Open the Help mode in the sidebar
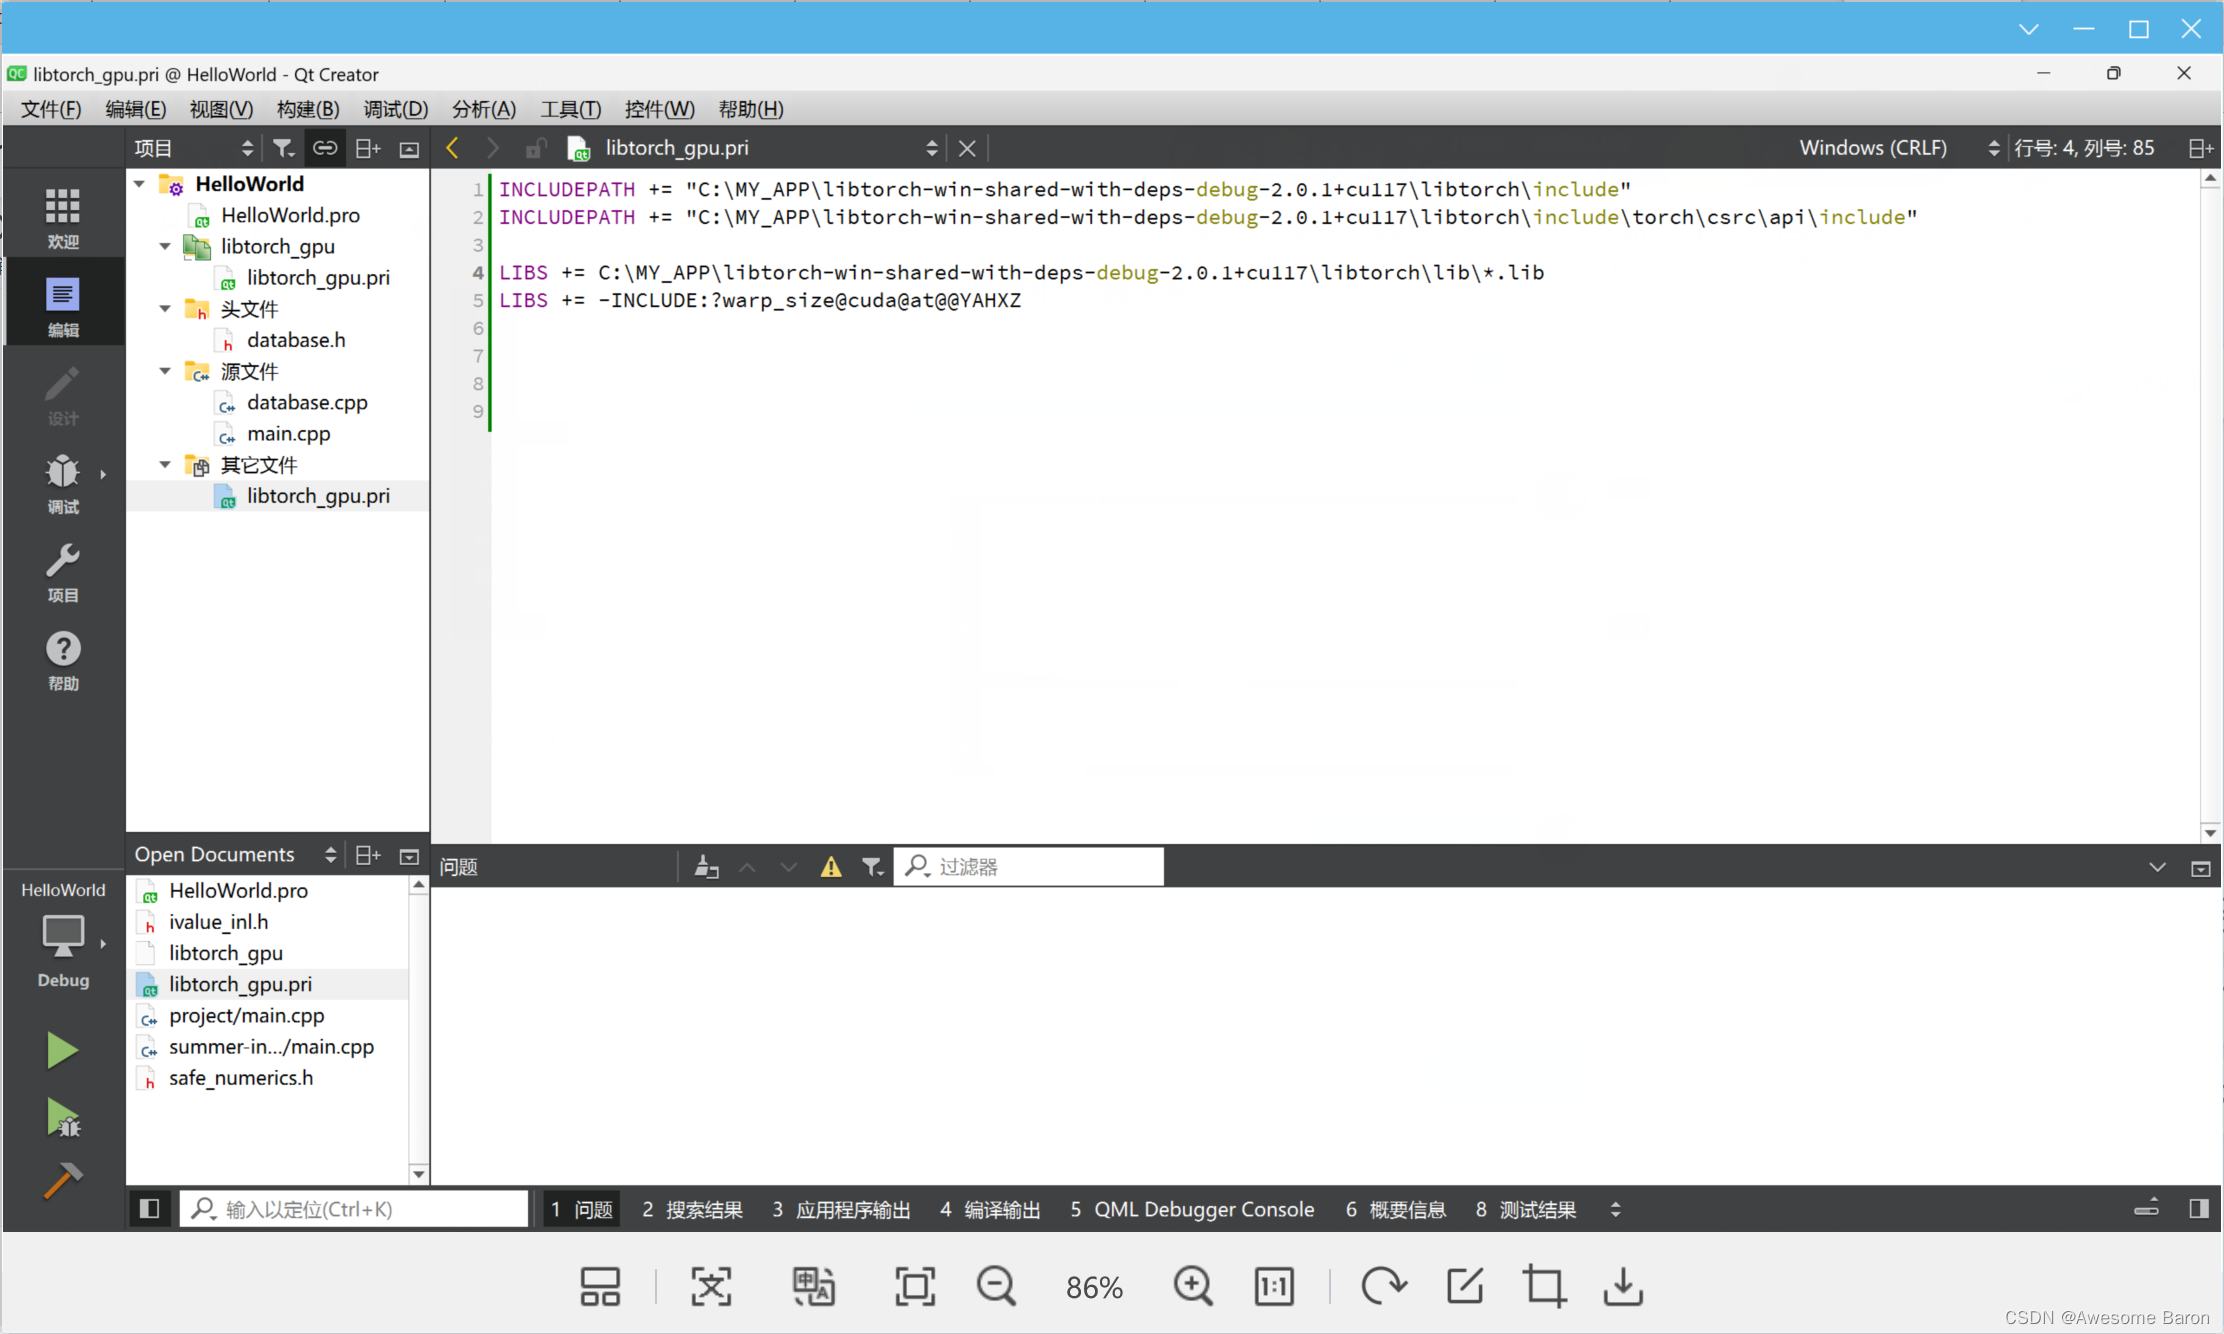Image resolution: width=2224 pixels, height=1334 pixels. 62,660
